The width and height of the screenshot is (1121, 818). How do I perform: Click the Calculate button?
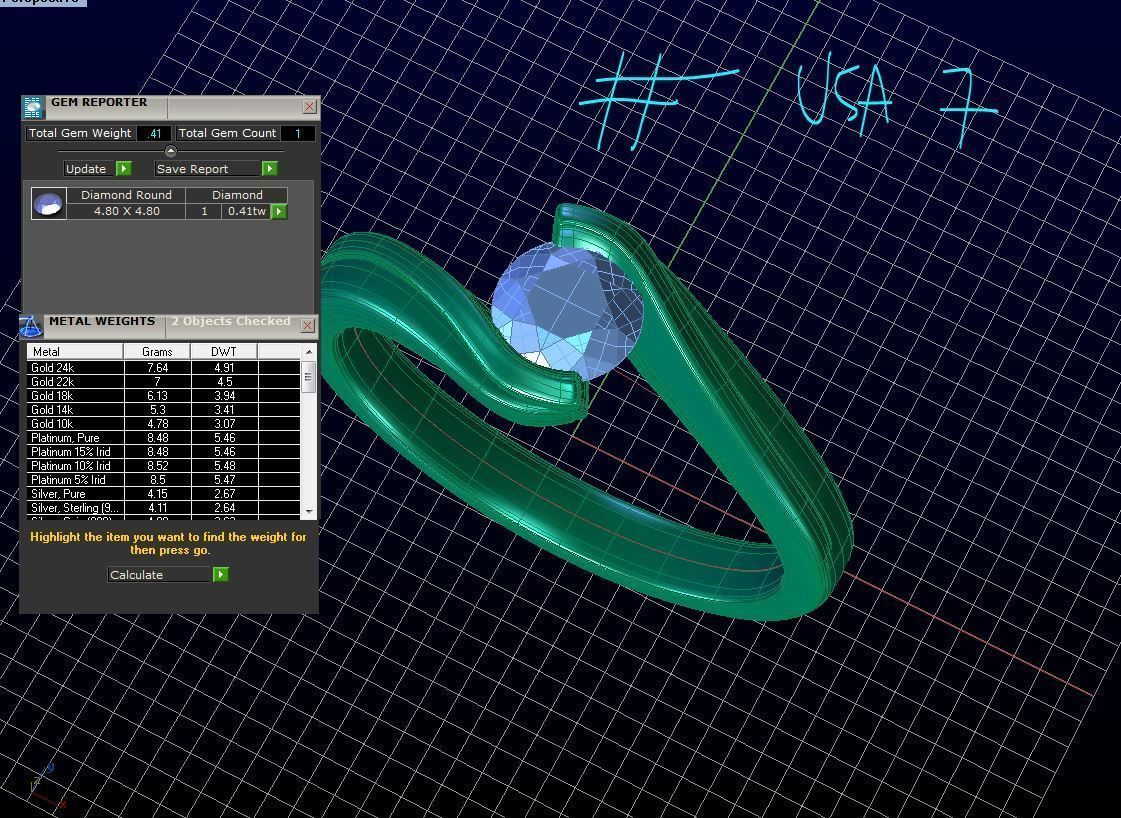160,574
